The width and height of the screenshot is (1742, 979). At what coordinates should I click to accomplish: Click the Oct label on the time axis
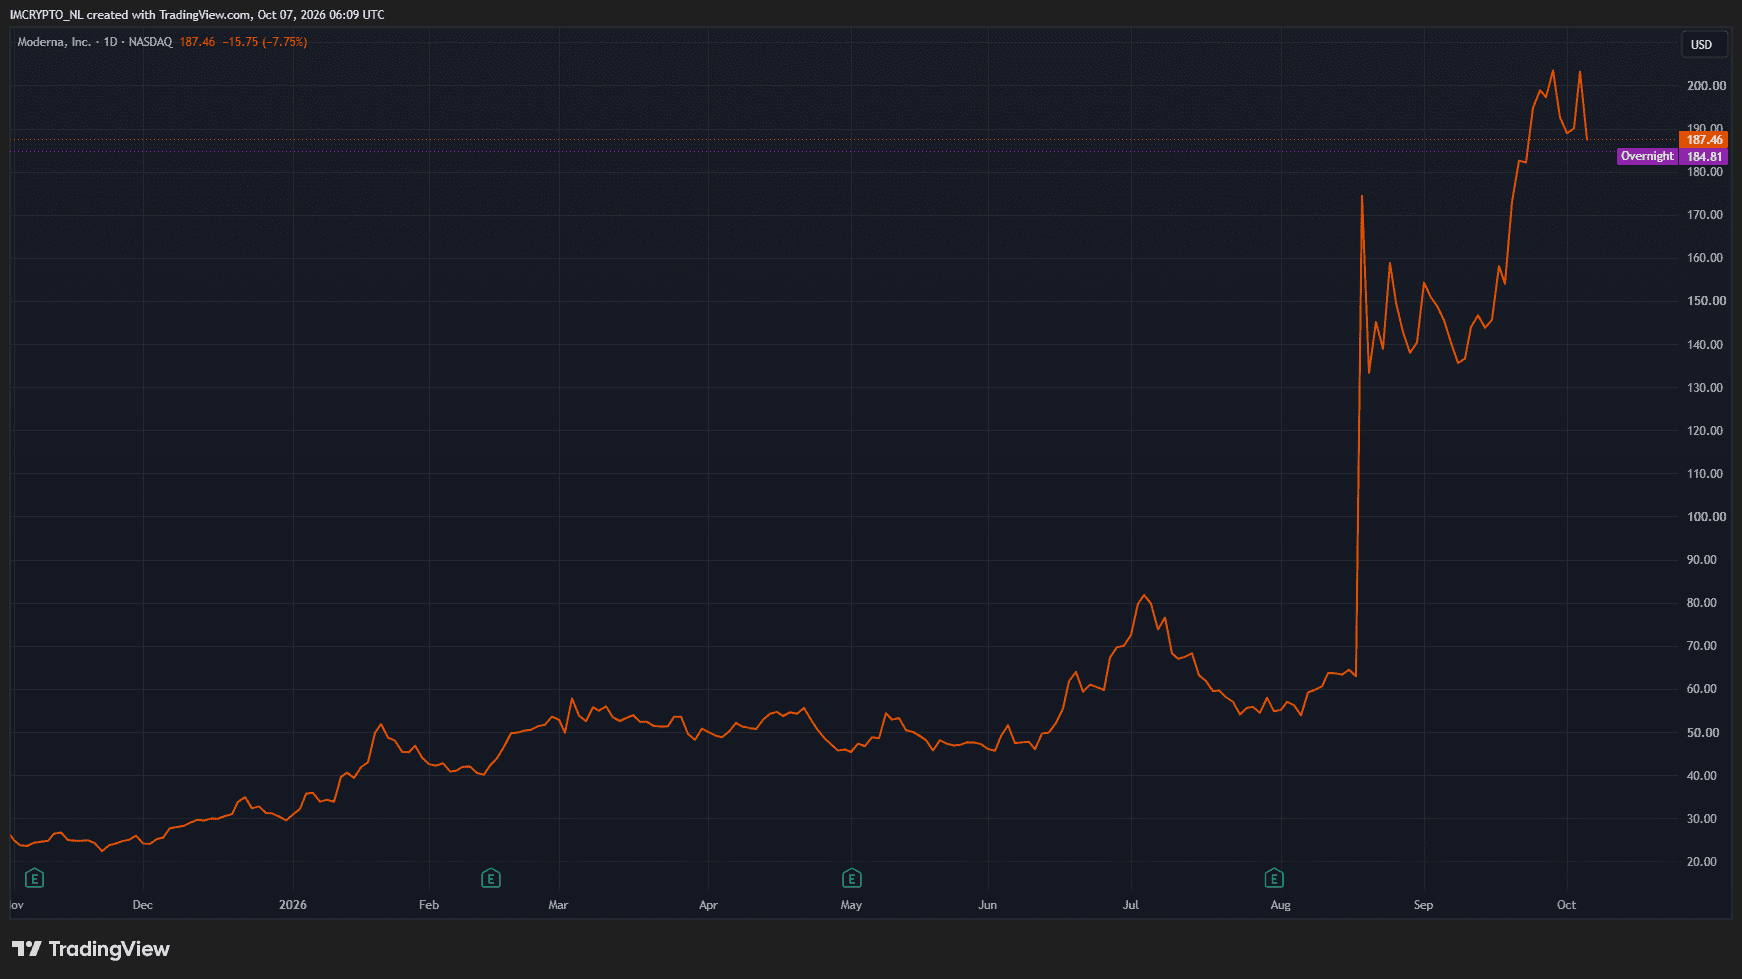pos(1566,905)
